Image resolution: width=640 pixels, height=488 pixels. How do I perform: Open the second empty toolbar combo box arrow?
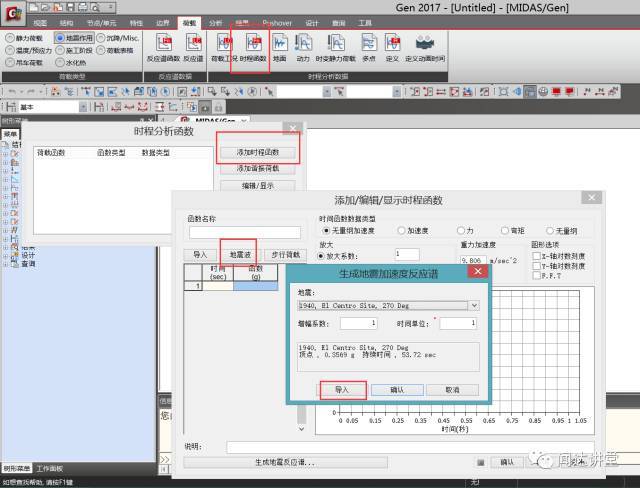(x=397, y=92)
